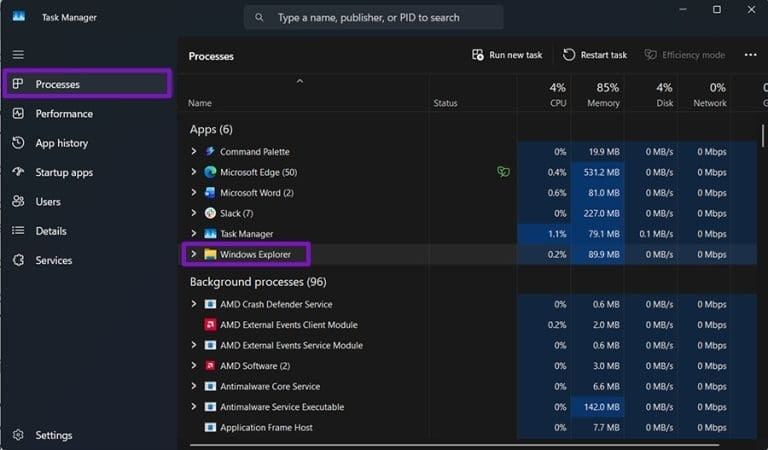The image size is (768, 450).
Task: Expand Antimalware Service Executable group
Action: (x=193, y=407)
